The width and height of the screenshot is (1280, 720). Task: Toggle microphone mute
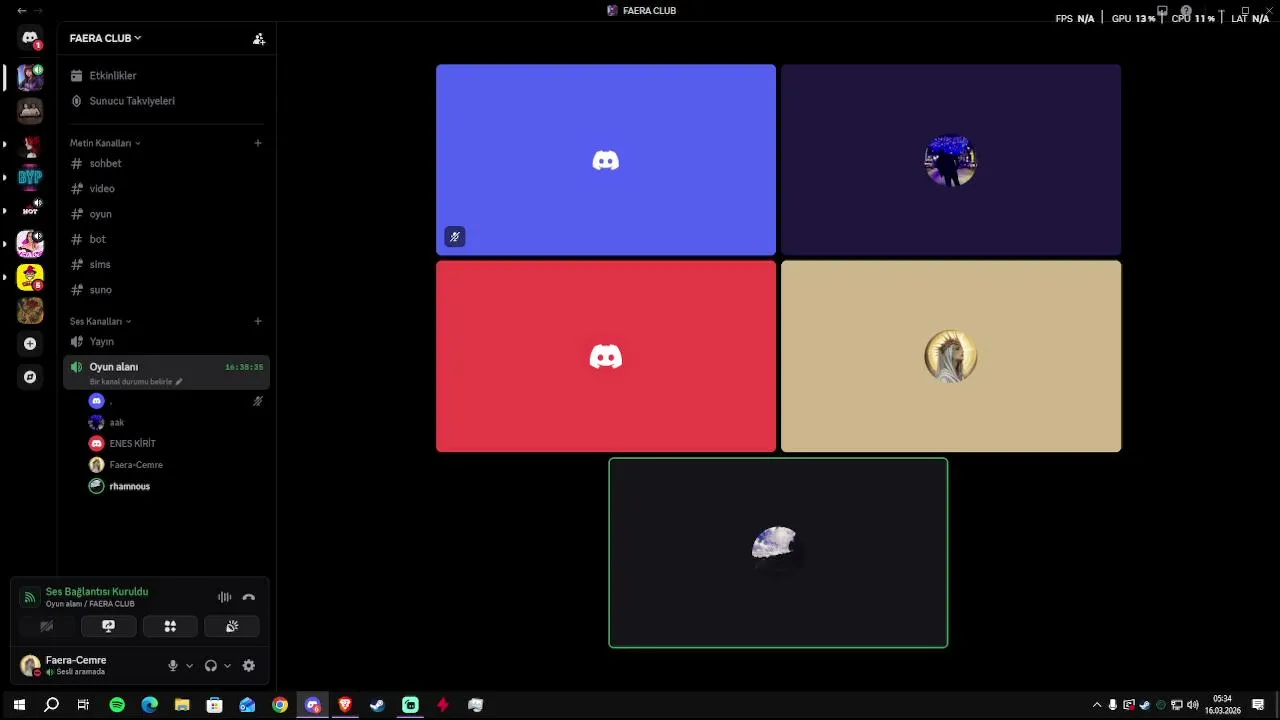173,666
